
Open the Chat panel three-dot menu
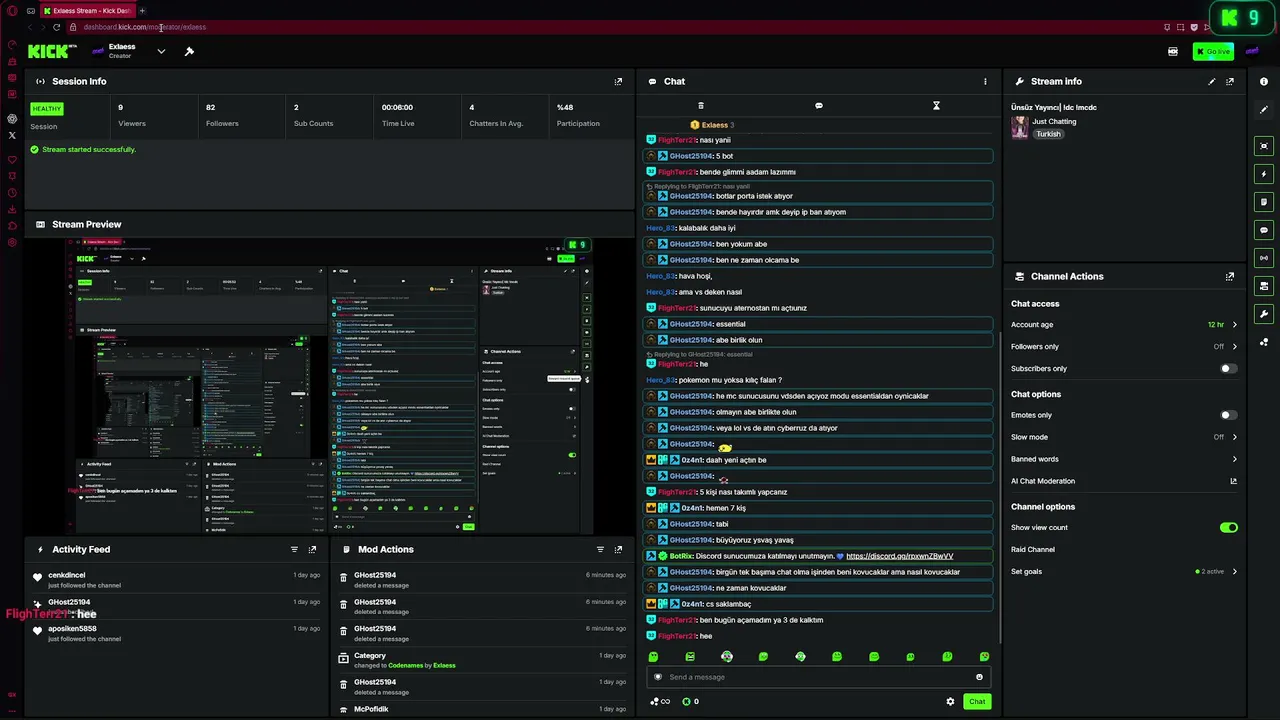coord(985,81)
